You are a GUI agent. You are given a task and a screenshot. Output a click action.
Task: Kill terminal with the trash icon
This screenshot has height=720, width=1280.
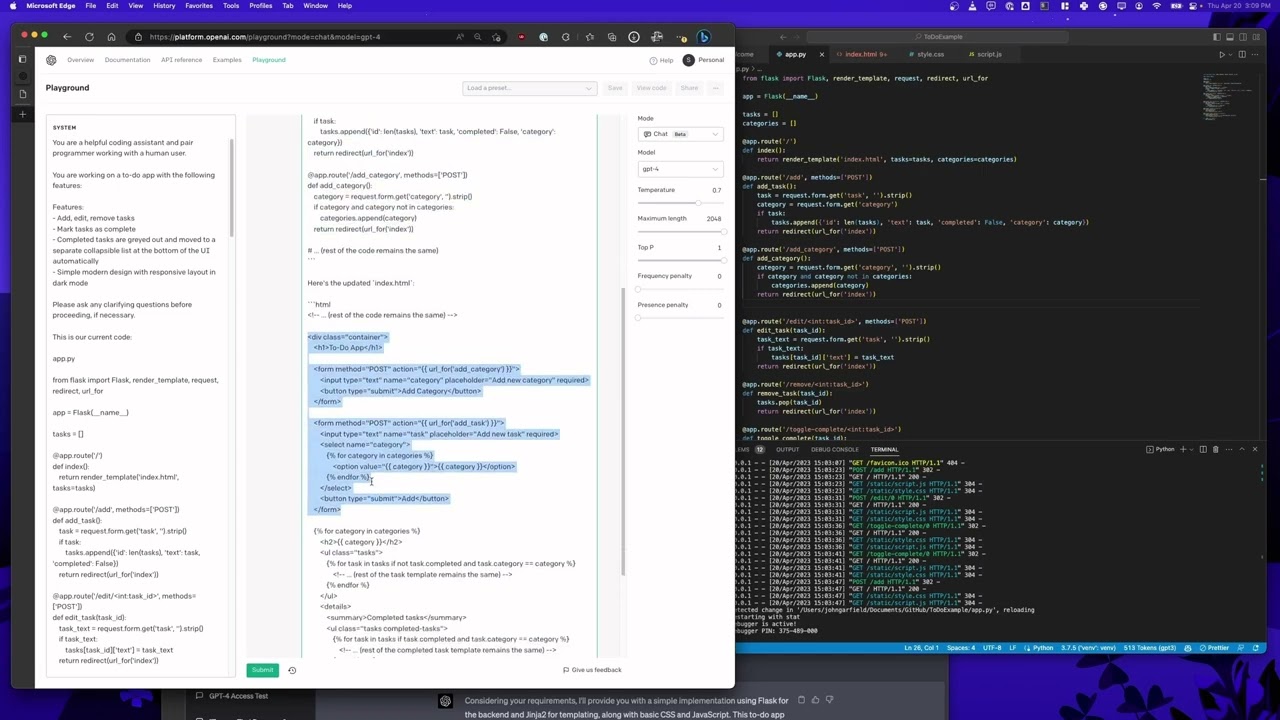click(x=1215, y=449)
